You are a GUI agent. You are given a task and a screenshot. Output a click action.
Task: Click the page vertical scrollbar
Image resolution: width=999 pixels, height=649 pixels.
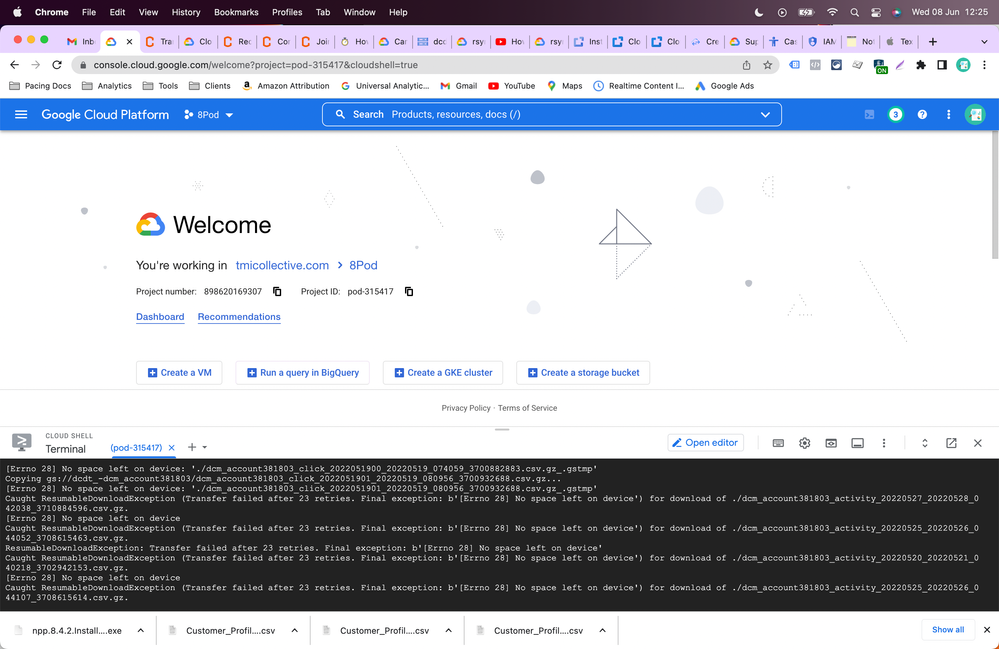[995, 194]
